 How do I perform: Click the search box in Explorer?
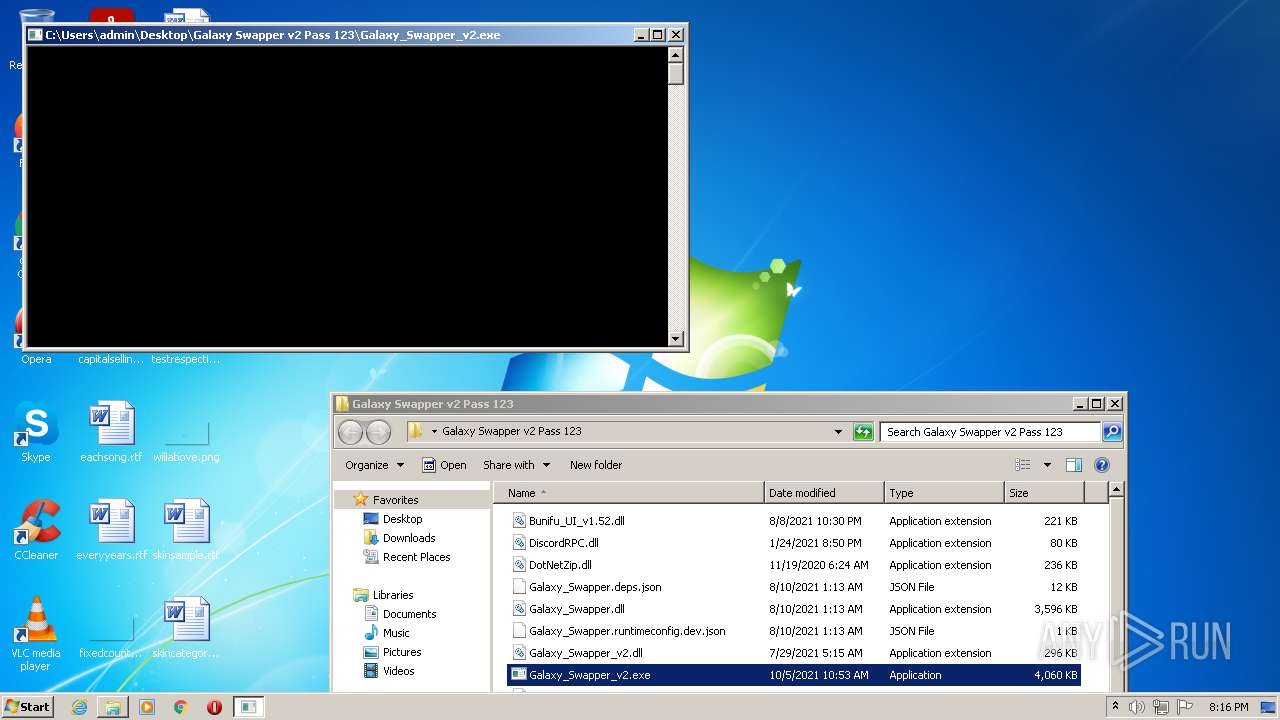click(990, 432)
